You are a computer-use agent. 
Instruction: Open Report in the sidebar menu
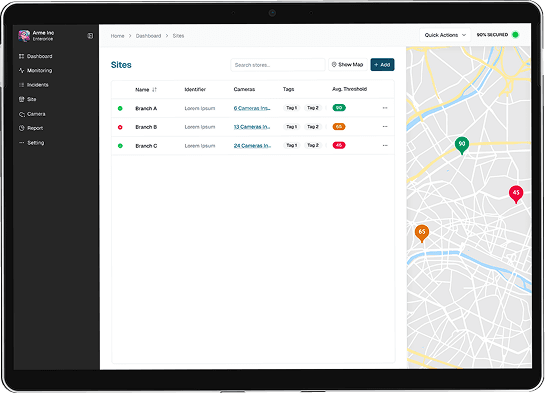coord(35,128)
